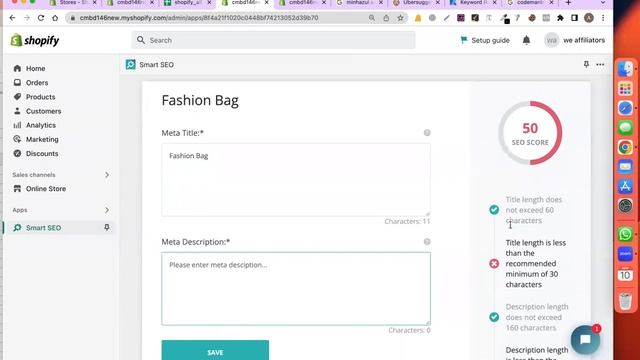The image size is (640, 360).
Task: Open the we affiliators account menu
Action: [x=575, y=40]
